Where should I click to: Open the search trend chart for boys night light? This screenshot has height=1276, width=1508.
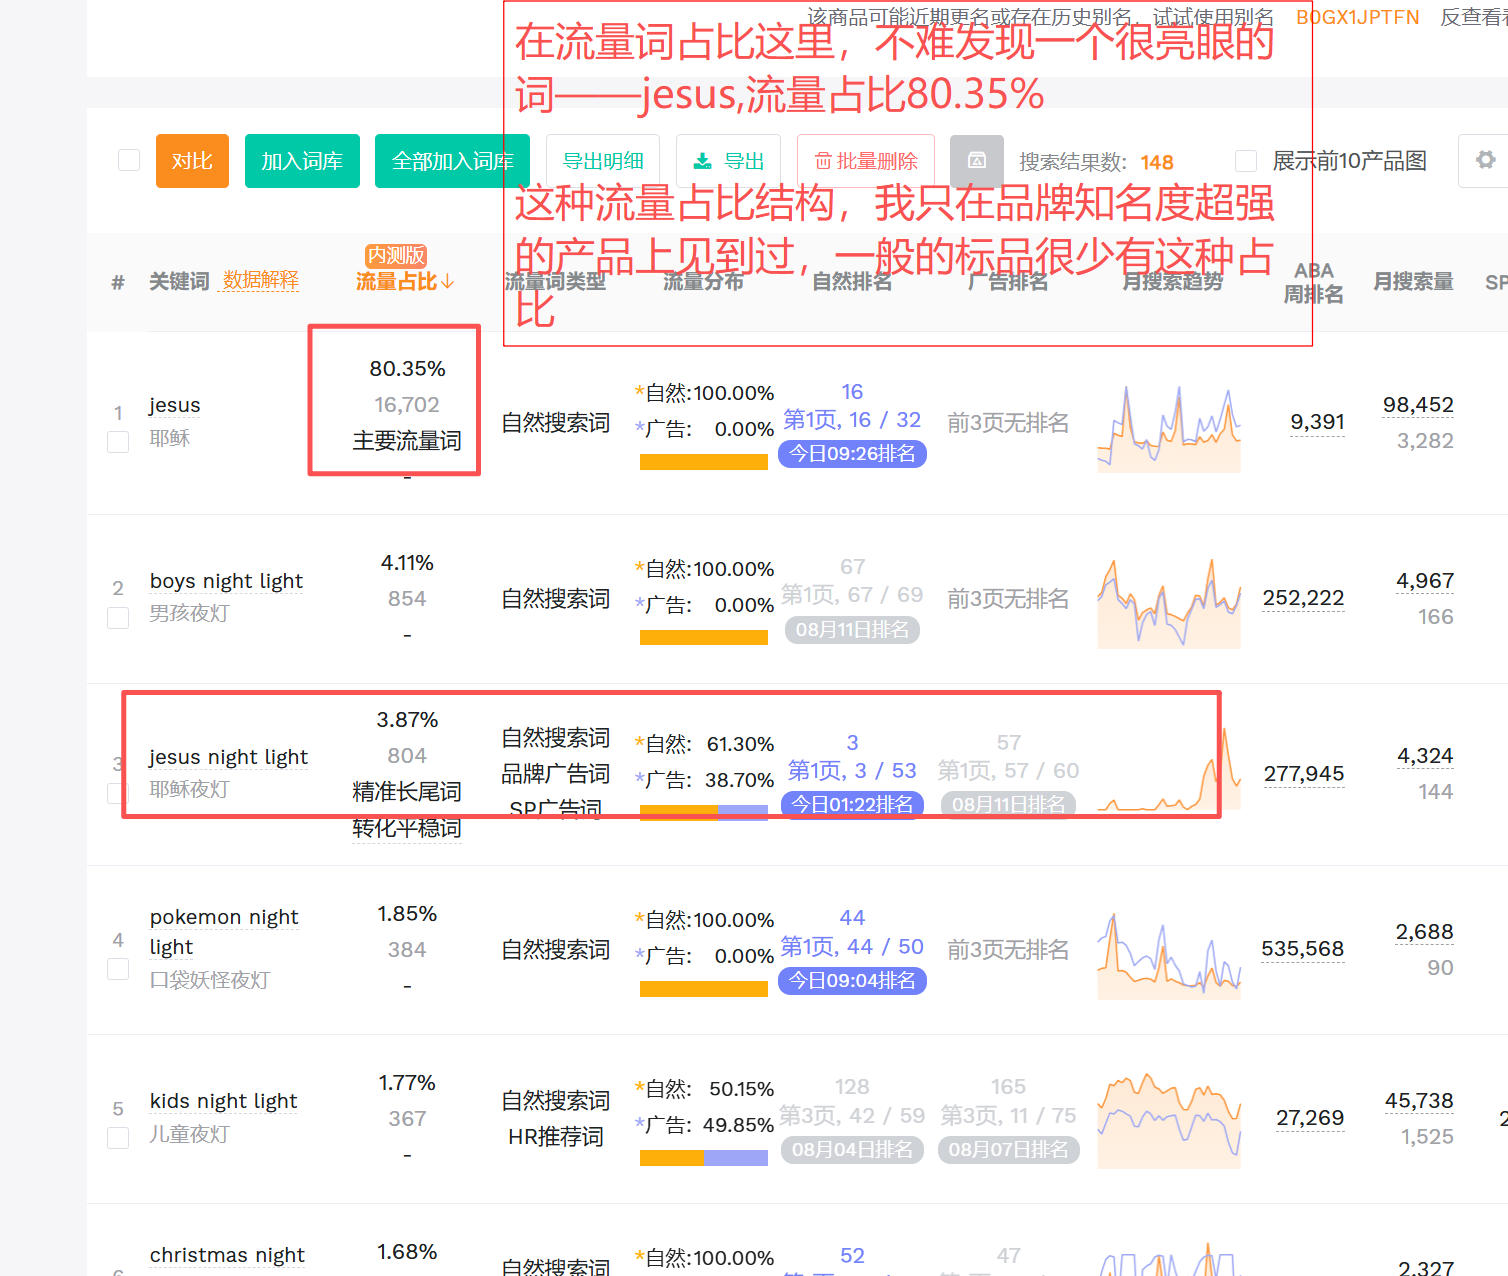click(1169, 604)
